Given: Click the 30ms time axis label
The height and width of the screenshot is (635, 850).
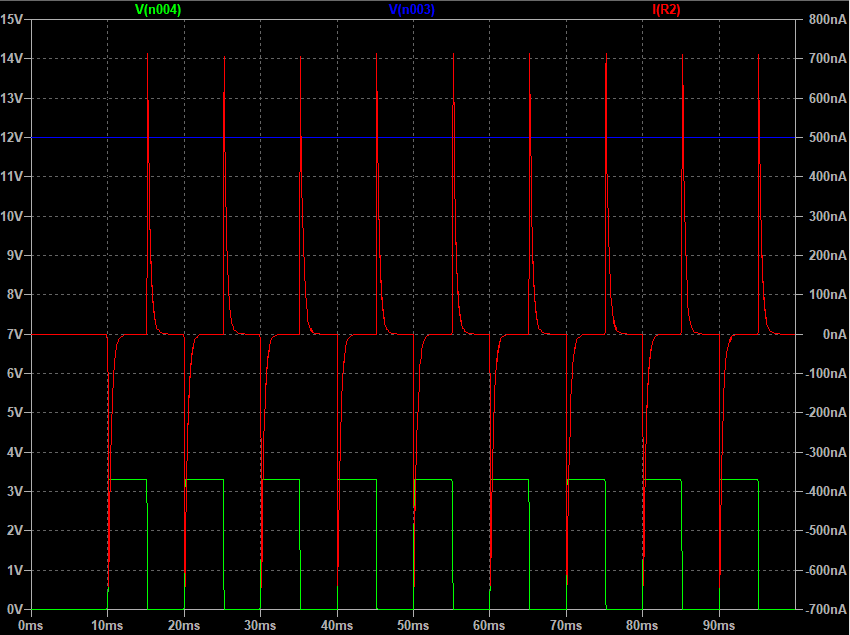Looking at the screenshot, I should click(x=260, y=625).
